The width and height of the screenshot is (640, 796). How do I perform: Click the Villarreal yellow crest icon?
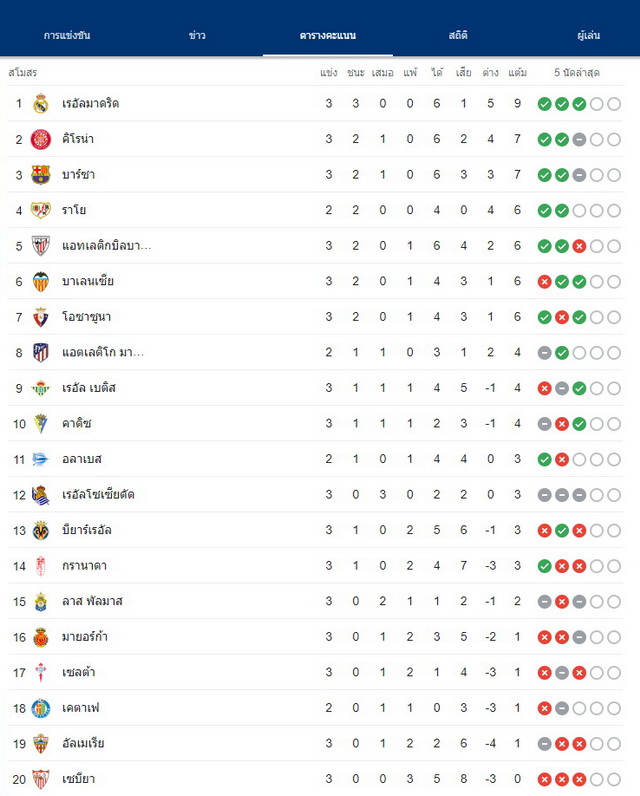click(41, 530)
